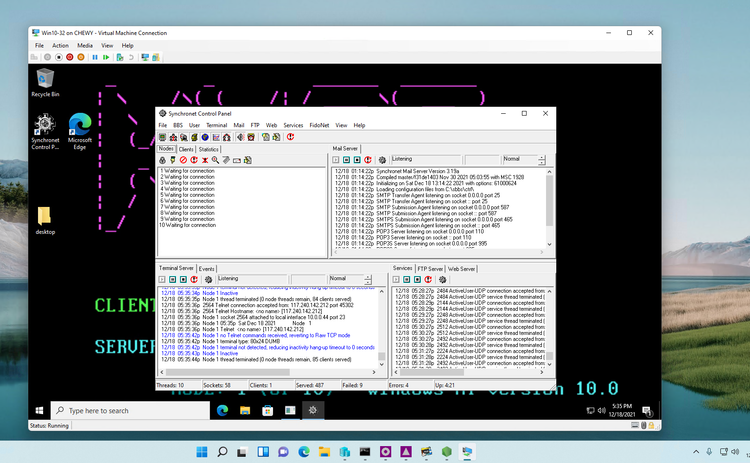The height and width of the screenshot is (463, 750).
Task: Click the host taskbar Search icon
Action: click(x=222, y=452)
